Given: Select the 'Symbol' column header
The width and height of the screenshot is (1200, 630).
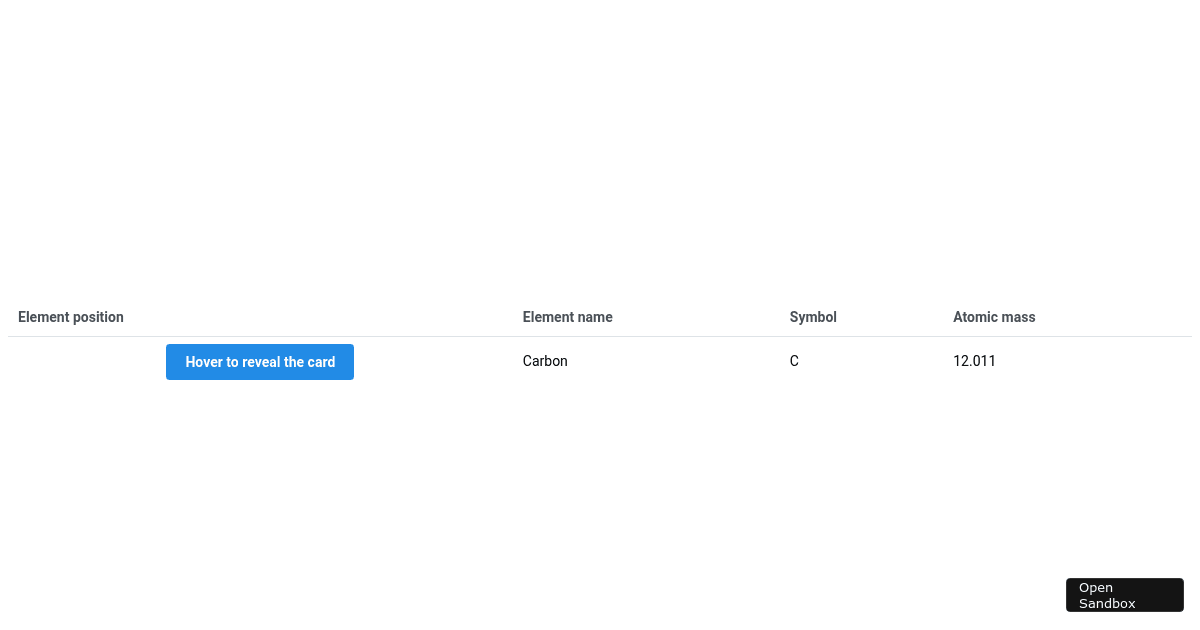Looking at the screenshot, I should [812, 317].
